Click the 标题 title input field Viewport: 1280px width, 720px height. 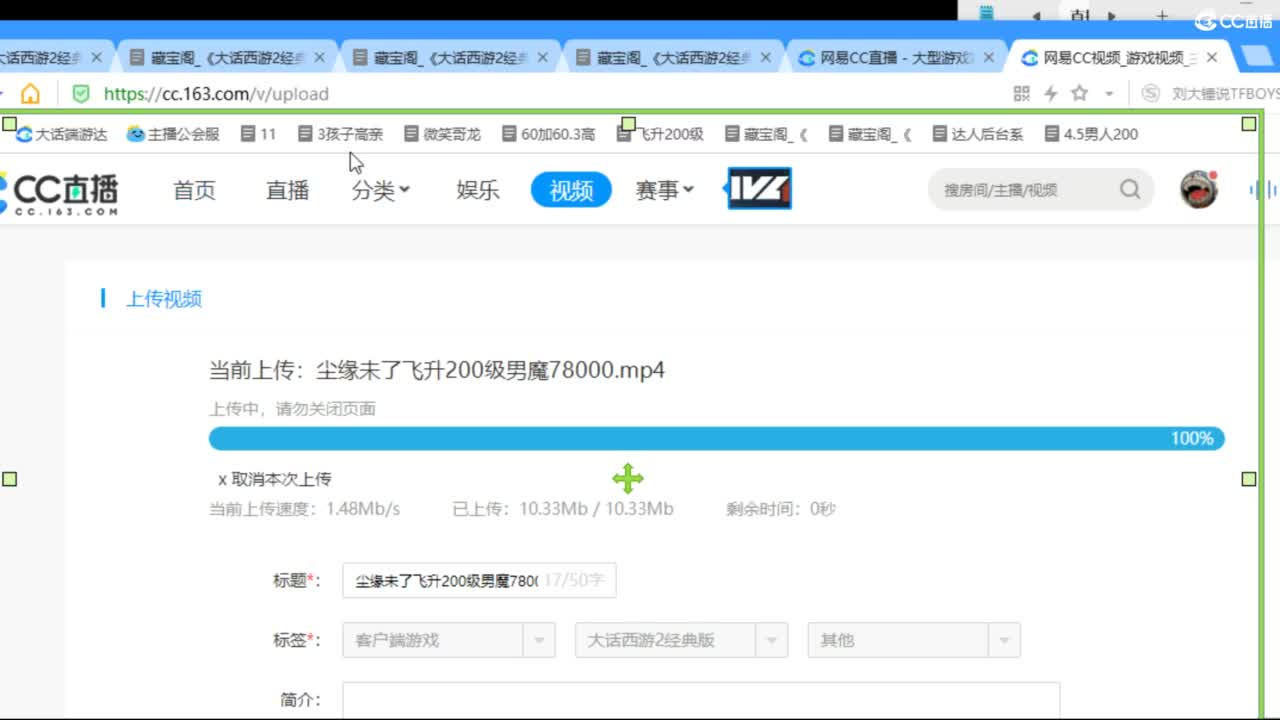click(x=479, y=580)
